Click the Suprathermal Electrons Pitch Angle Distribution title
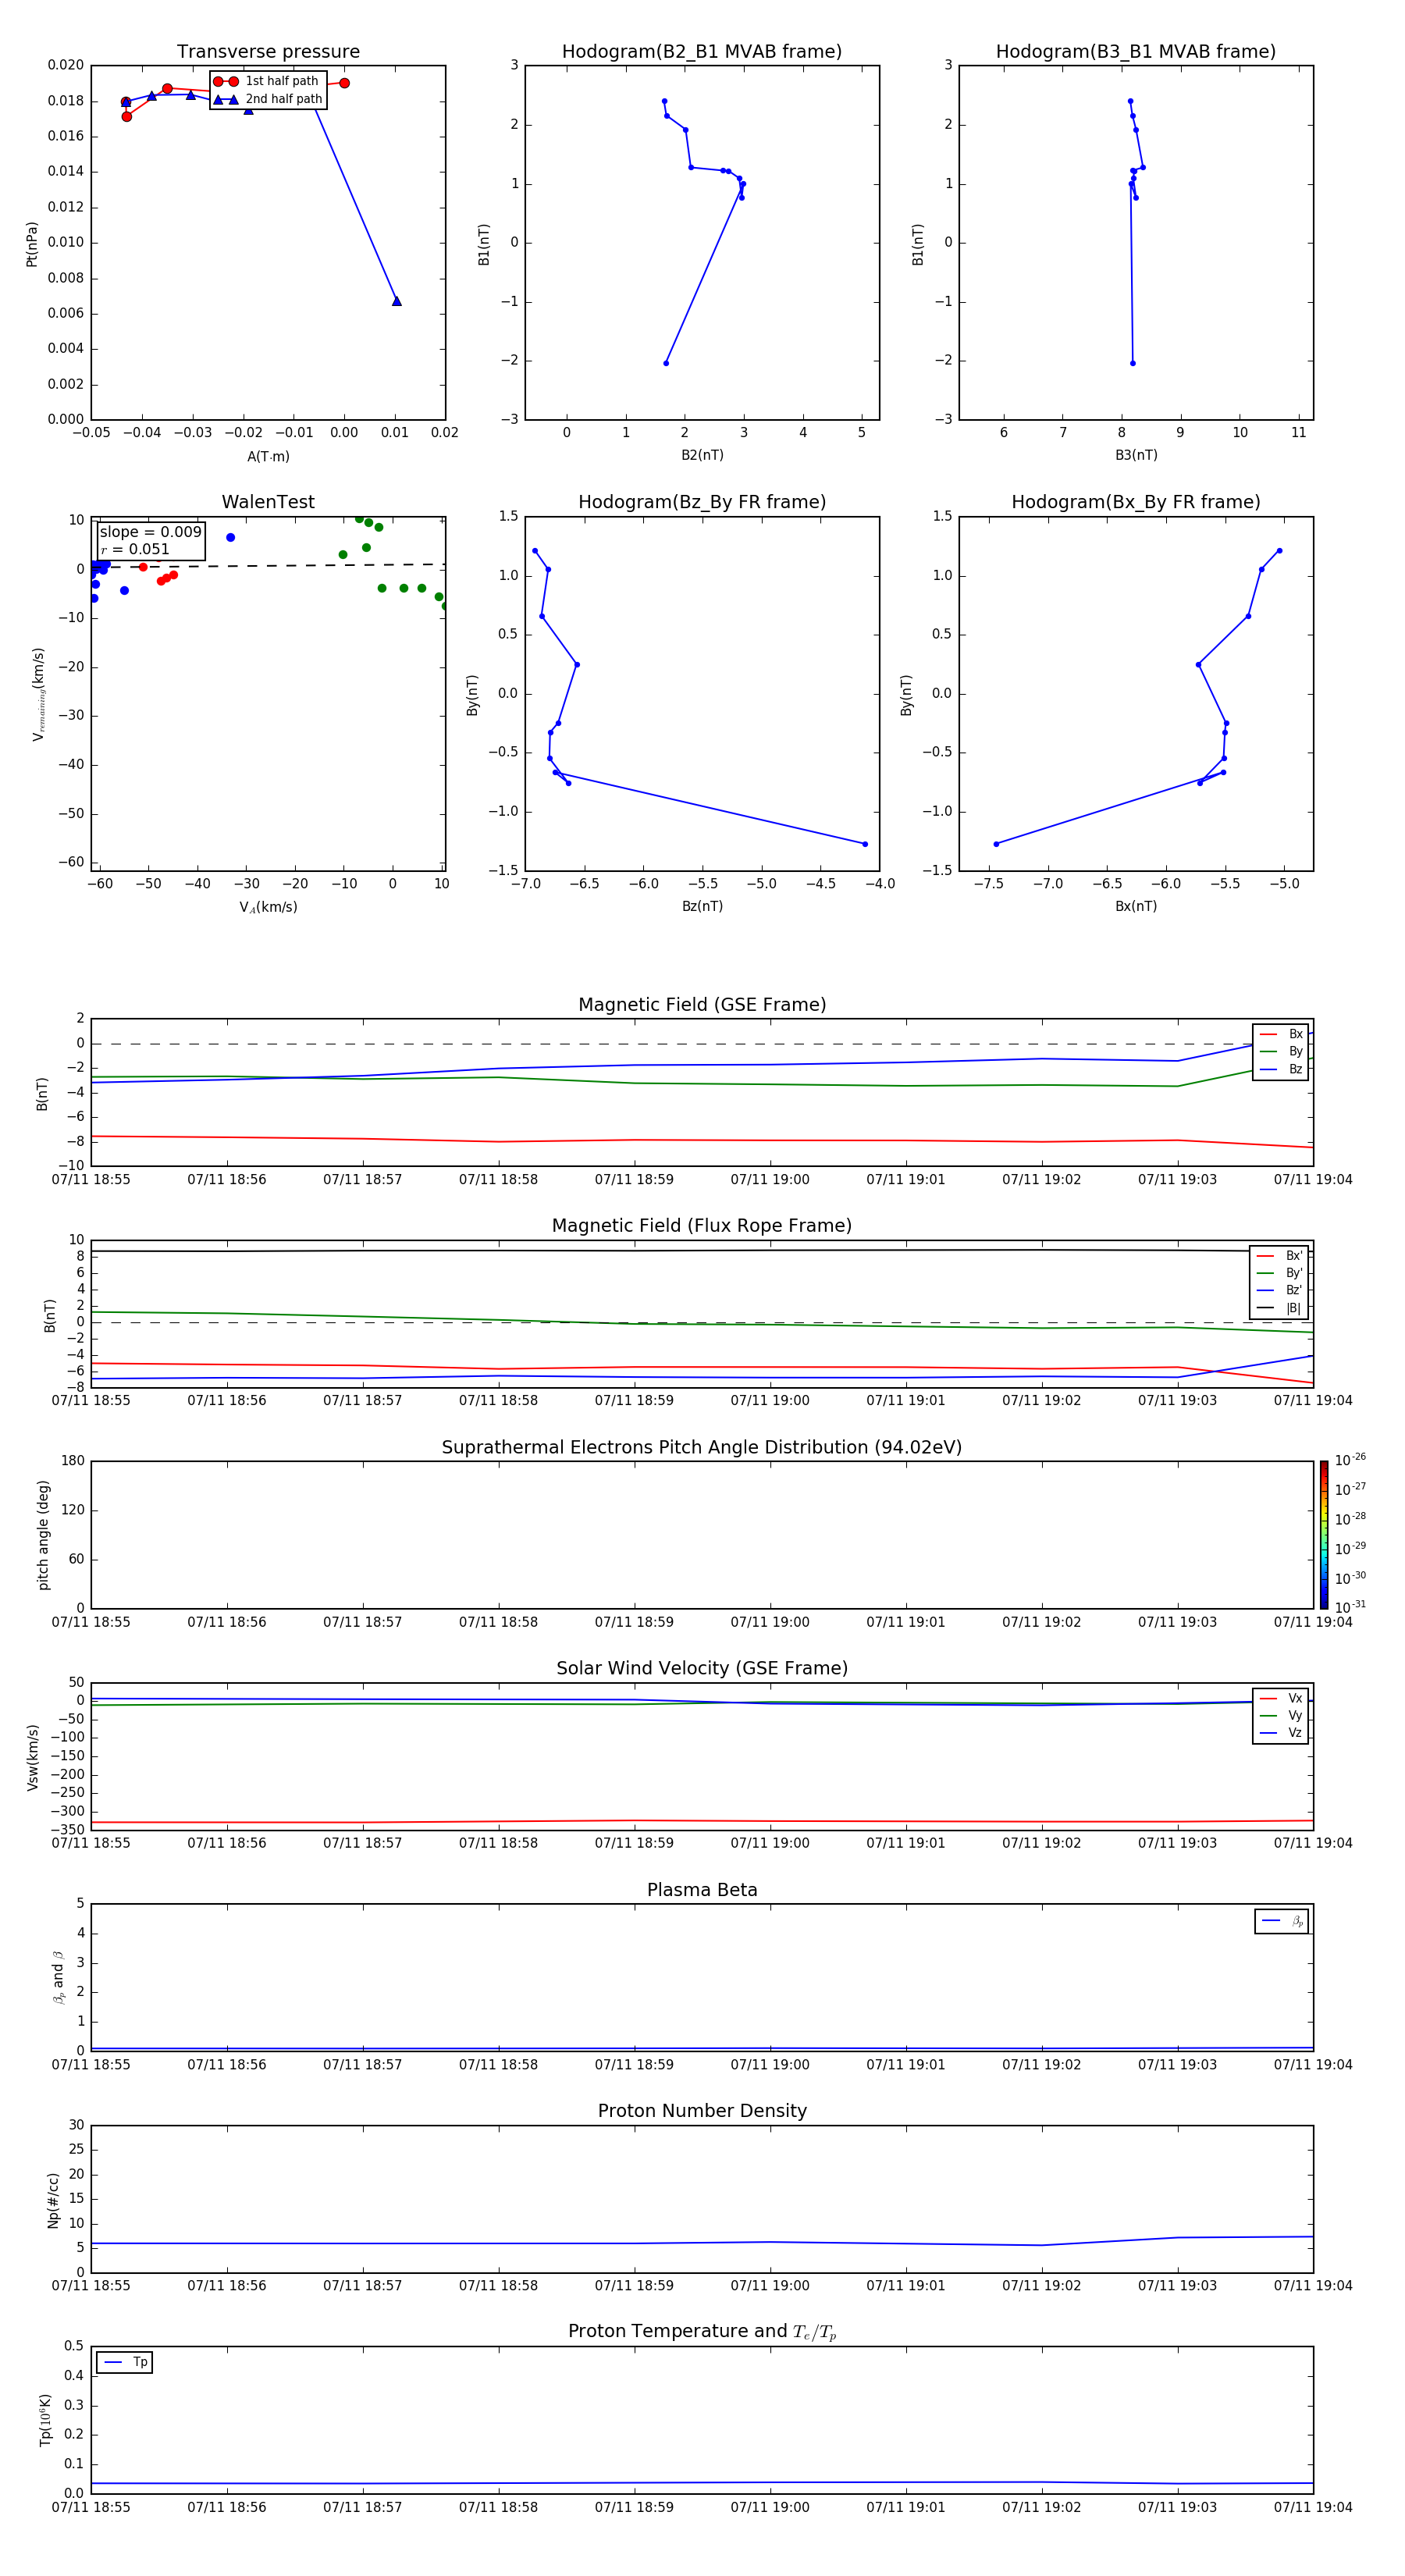This screenshot has height=2576, width=1405. pyautogui.click(x=702, y=1448)
